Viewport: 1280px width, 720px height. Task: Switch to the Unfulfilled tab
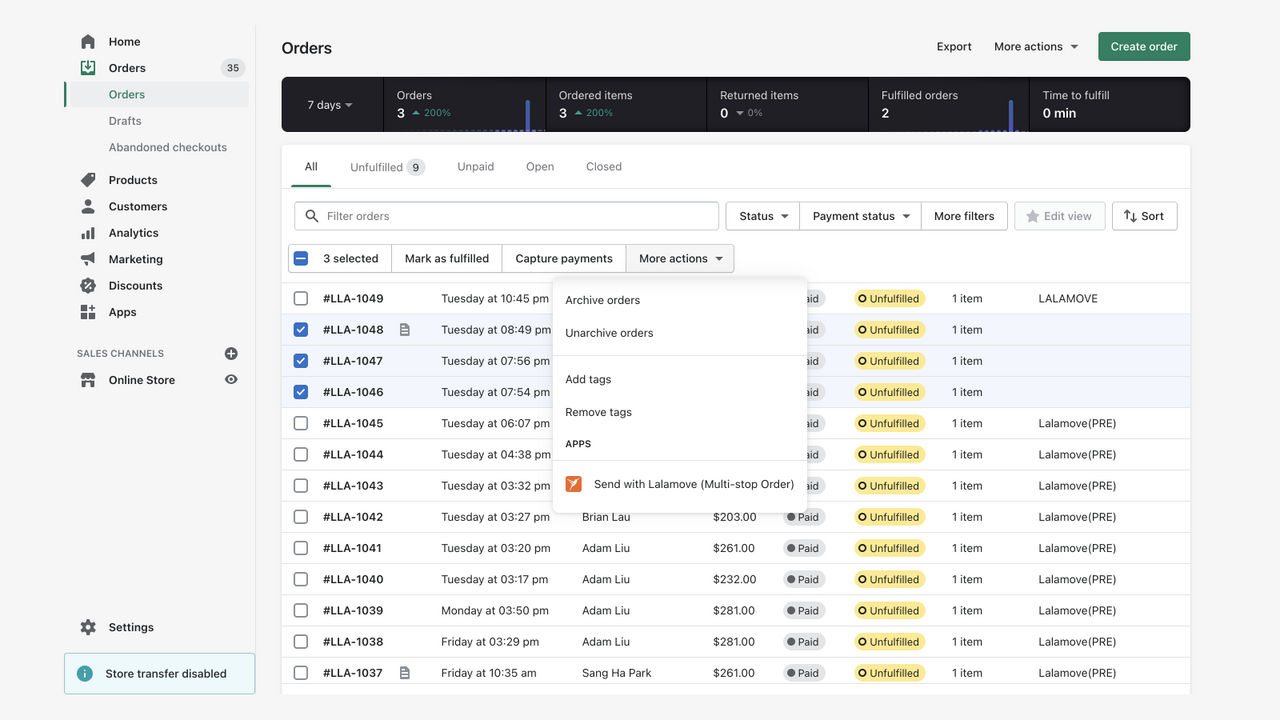point(378,166)
